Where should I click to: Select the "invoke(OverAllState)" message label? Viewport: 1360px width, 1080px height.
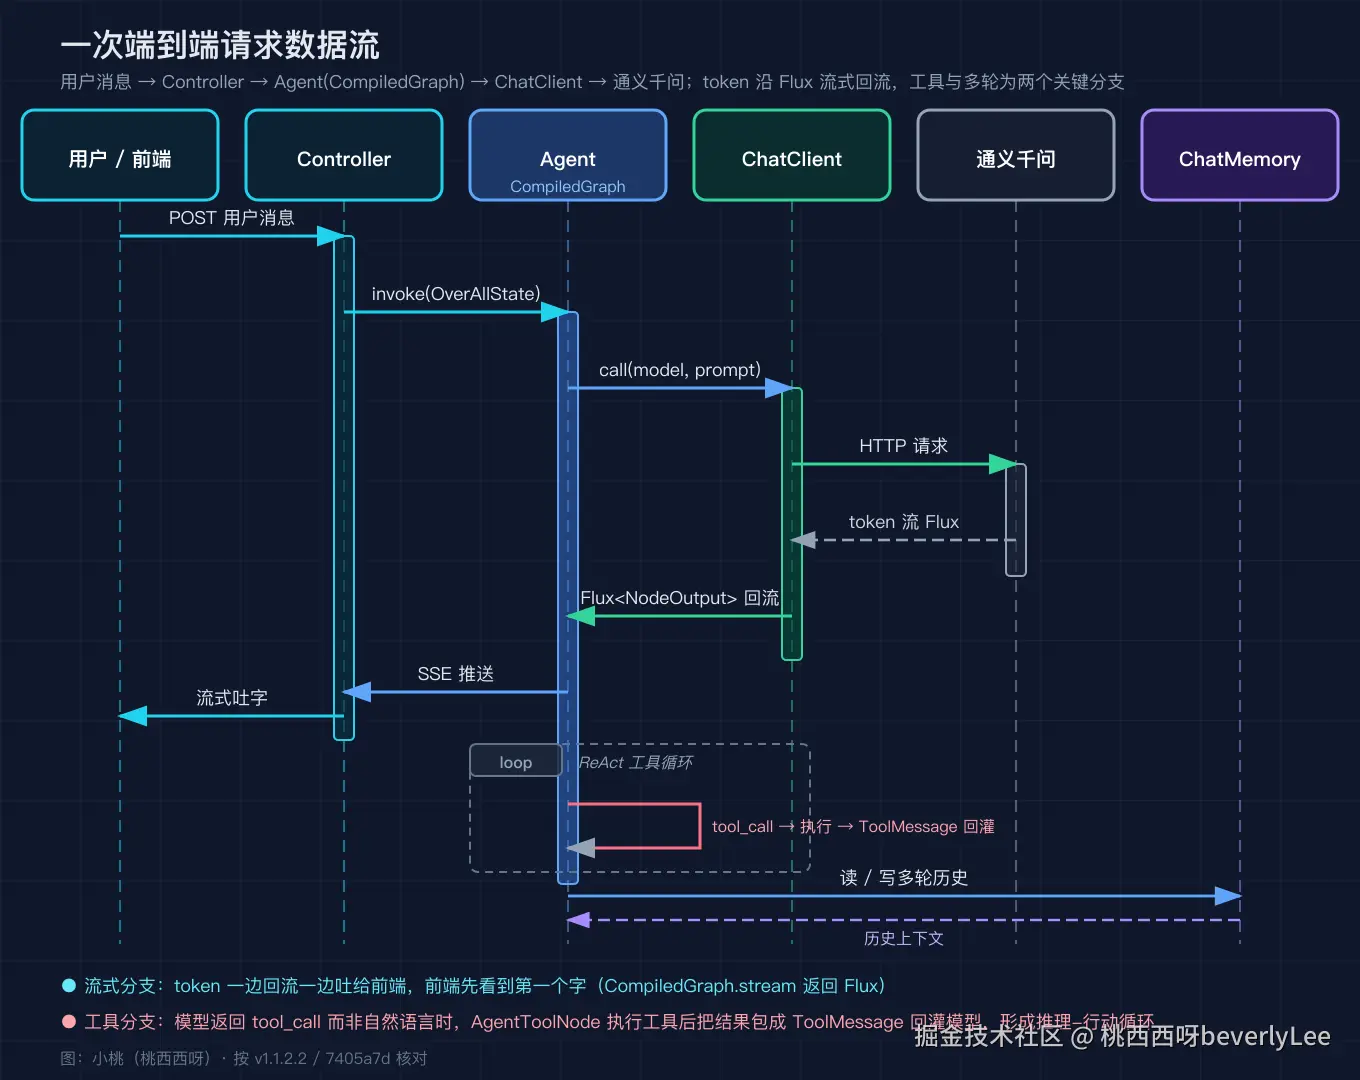(x=456, y=294)
